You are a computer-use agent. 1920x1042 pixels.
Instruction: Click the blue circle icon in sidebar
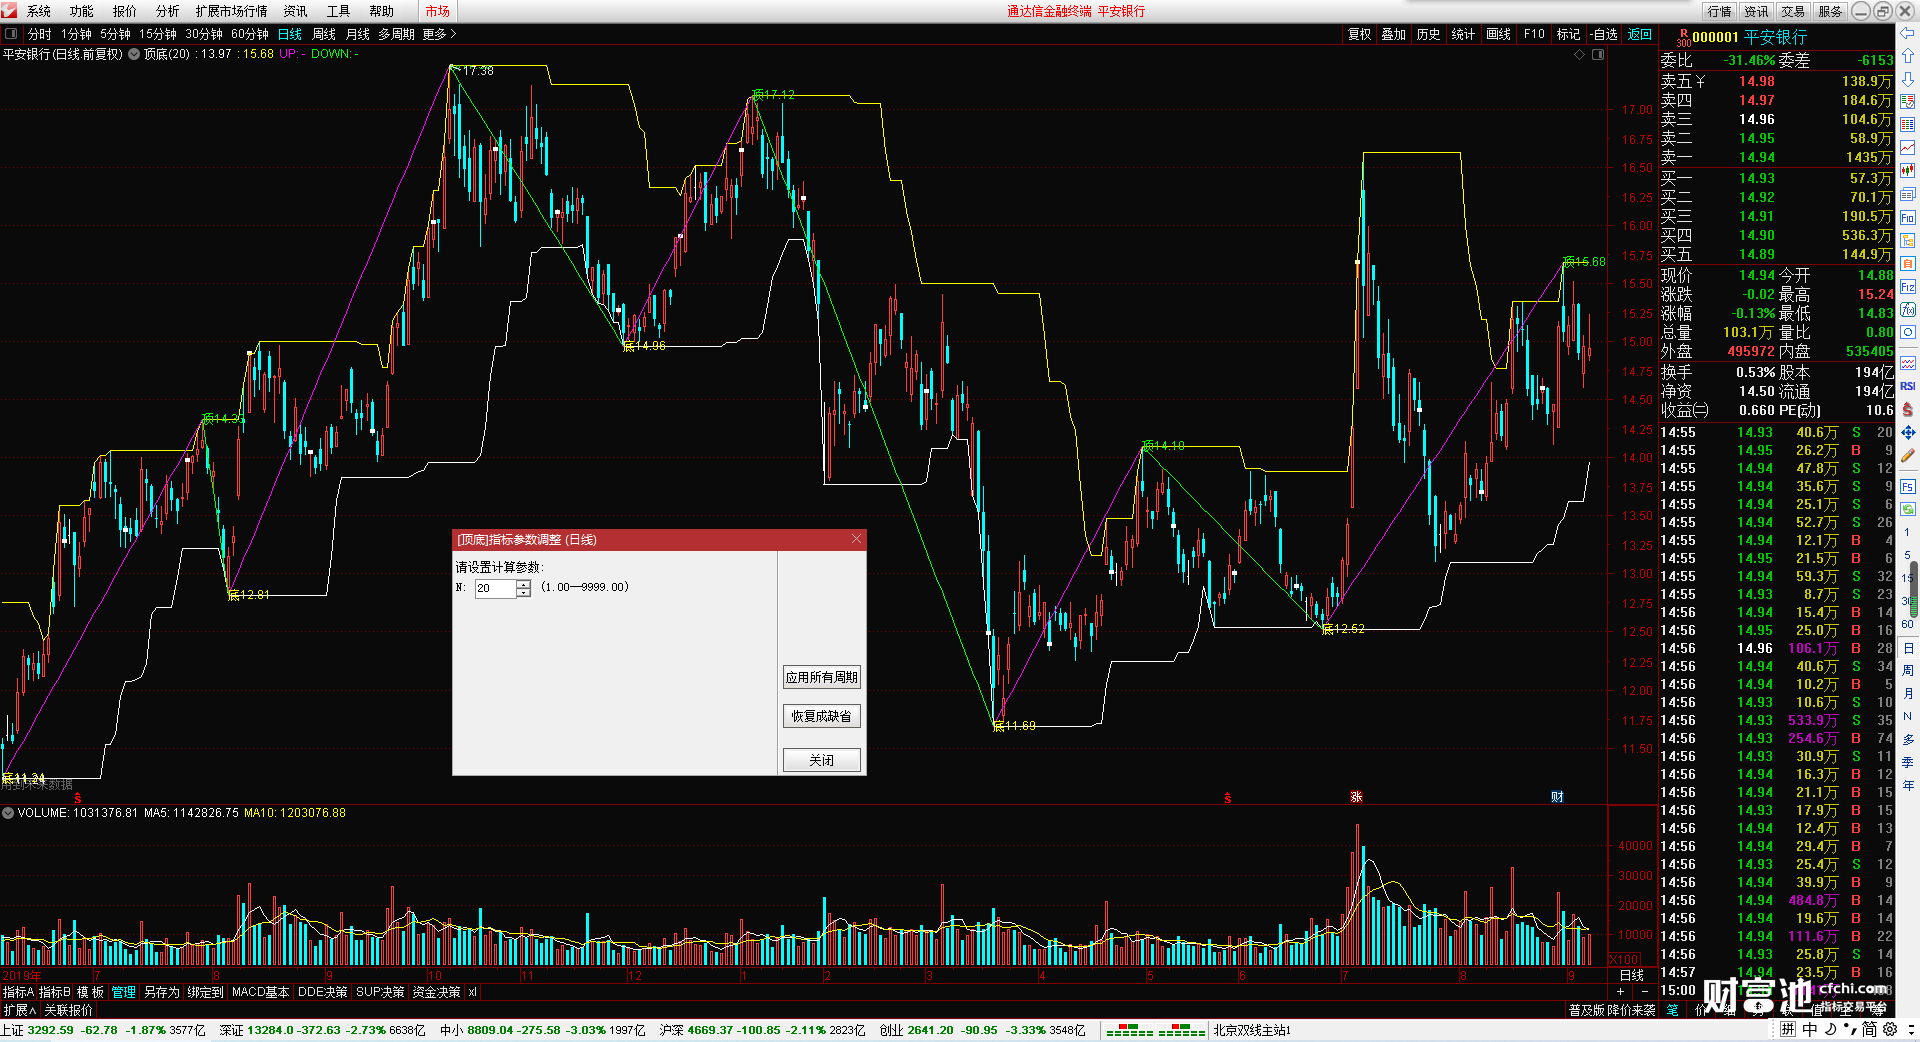coord(1908,331)
